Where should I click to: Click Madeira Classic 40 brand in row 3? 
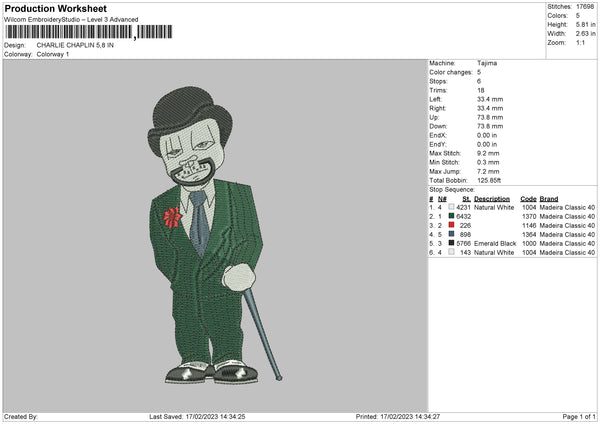[567, 225]
